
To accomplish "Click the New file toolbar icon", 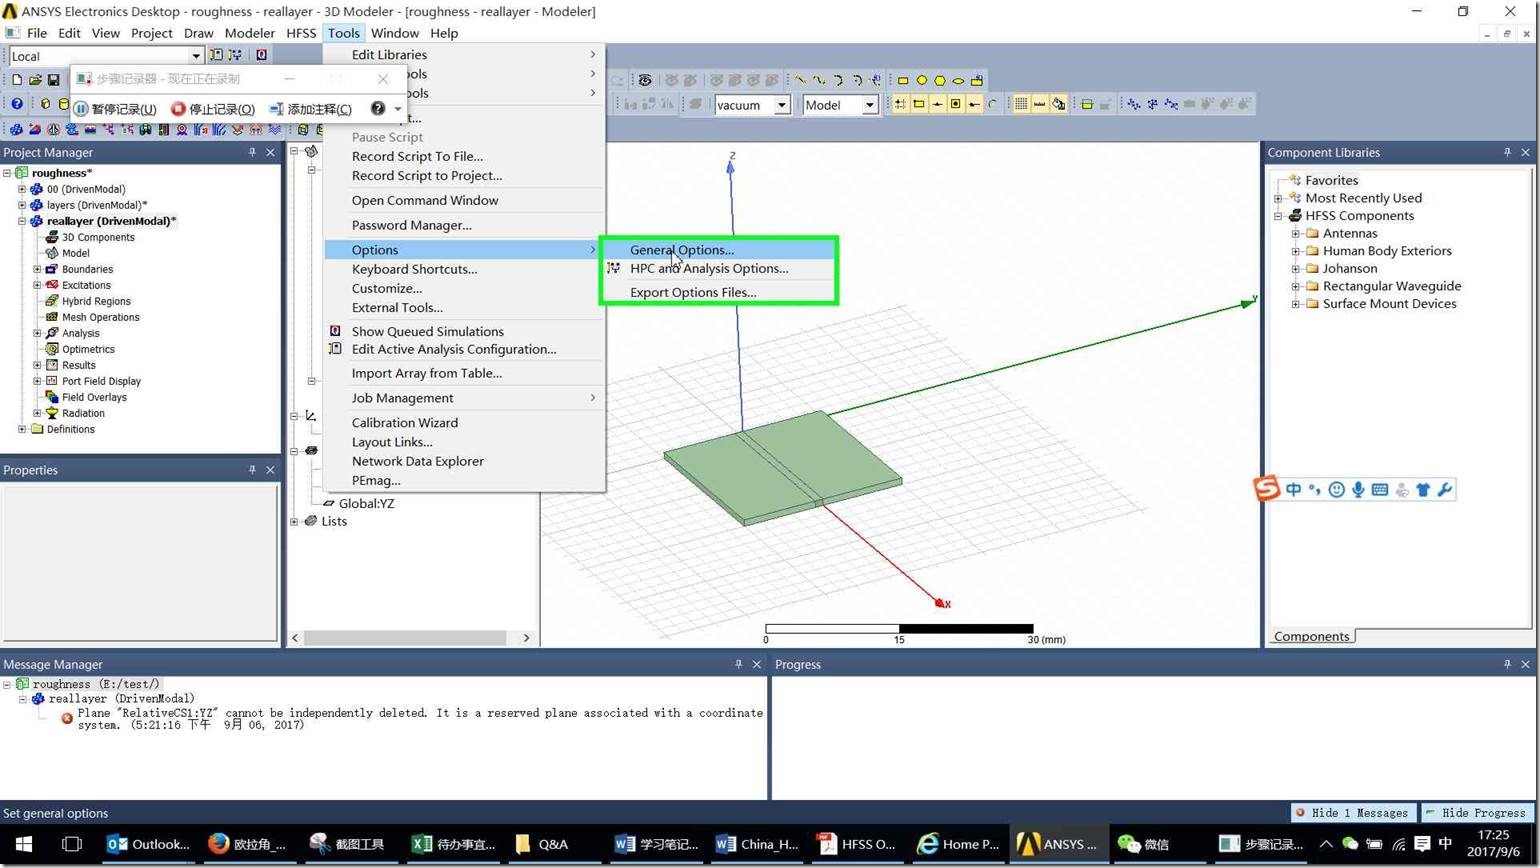I will coord(16,80).
